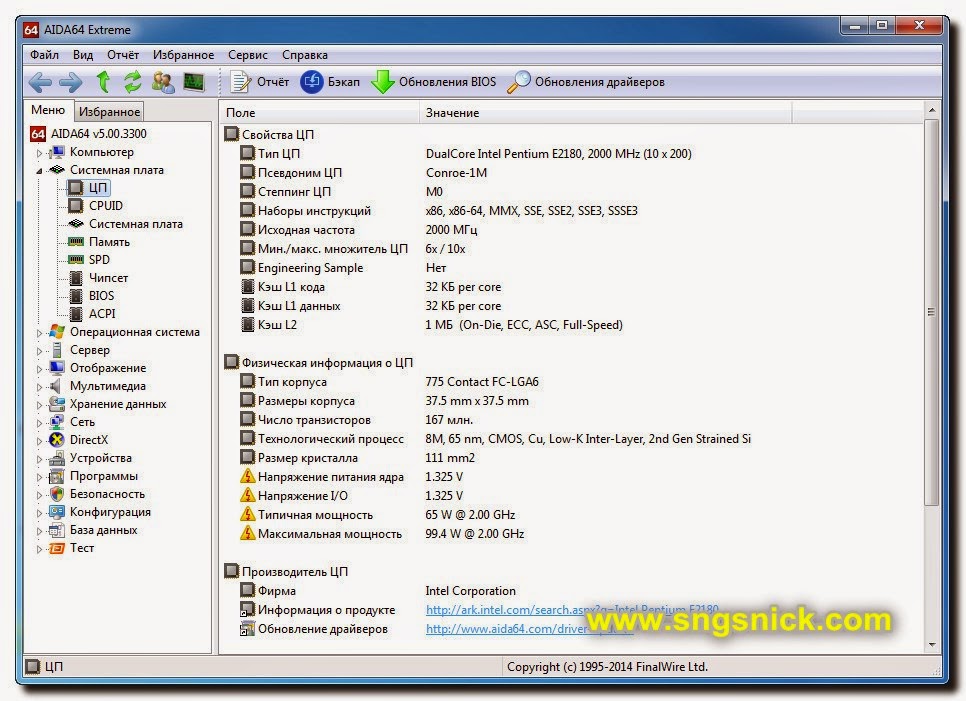Open the Файл menu
The width and height of the screenshot is (966, 701).
(44, 55)
